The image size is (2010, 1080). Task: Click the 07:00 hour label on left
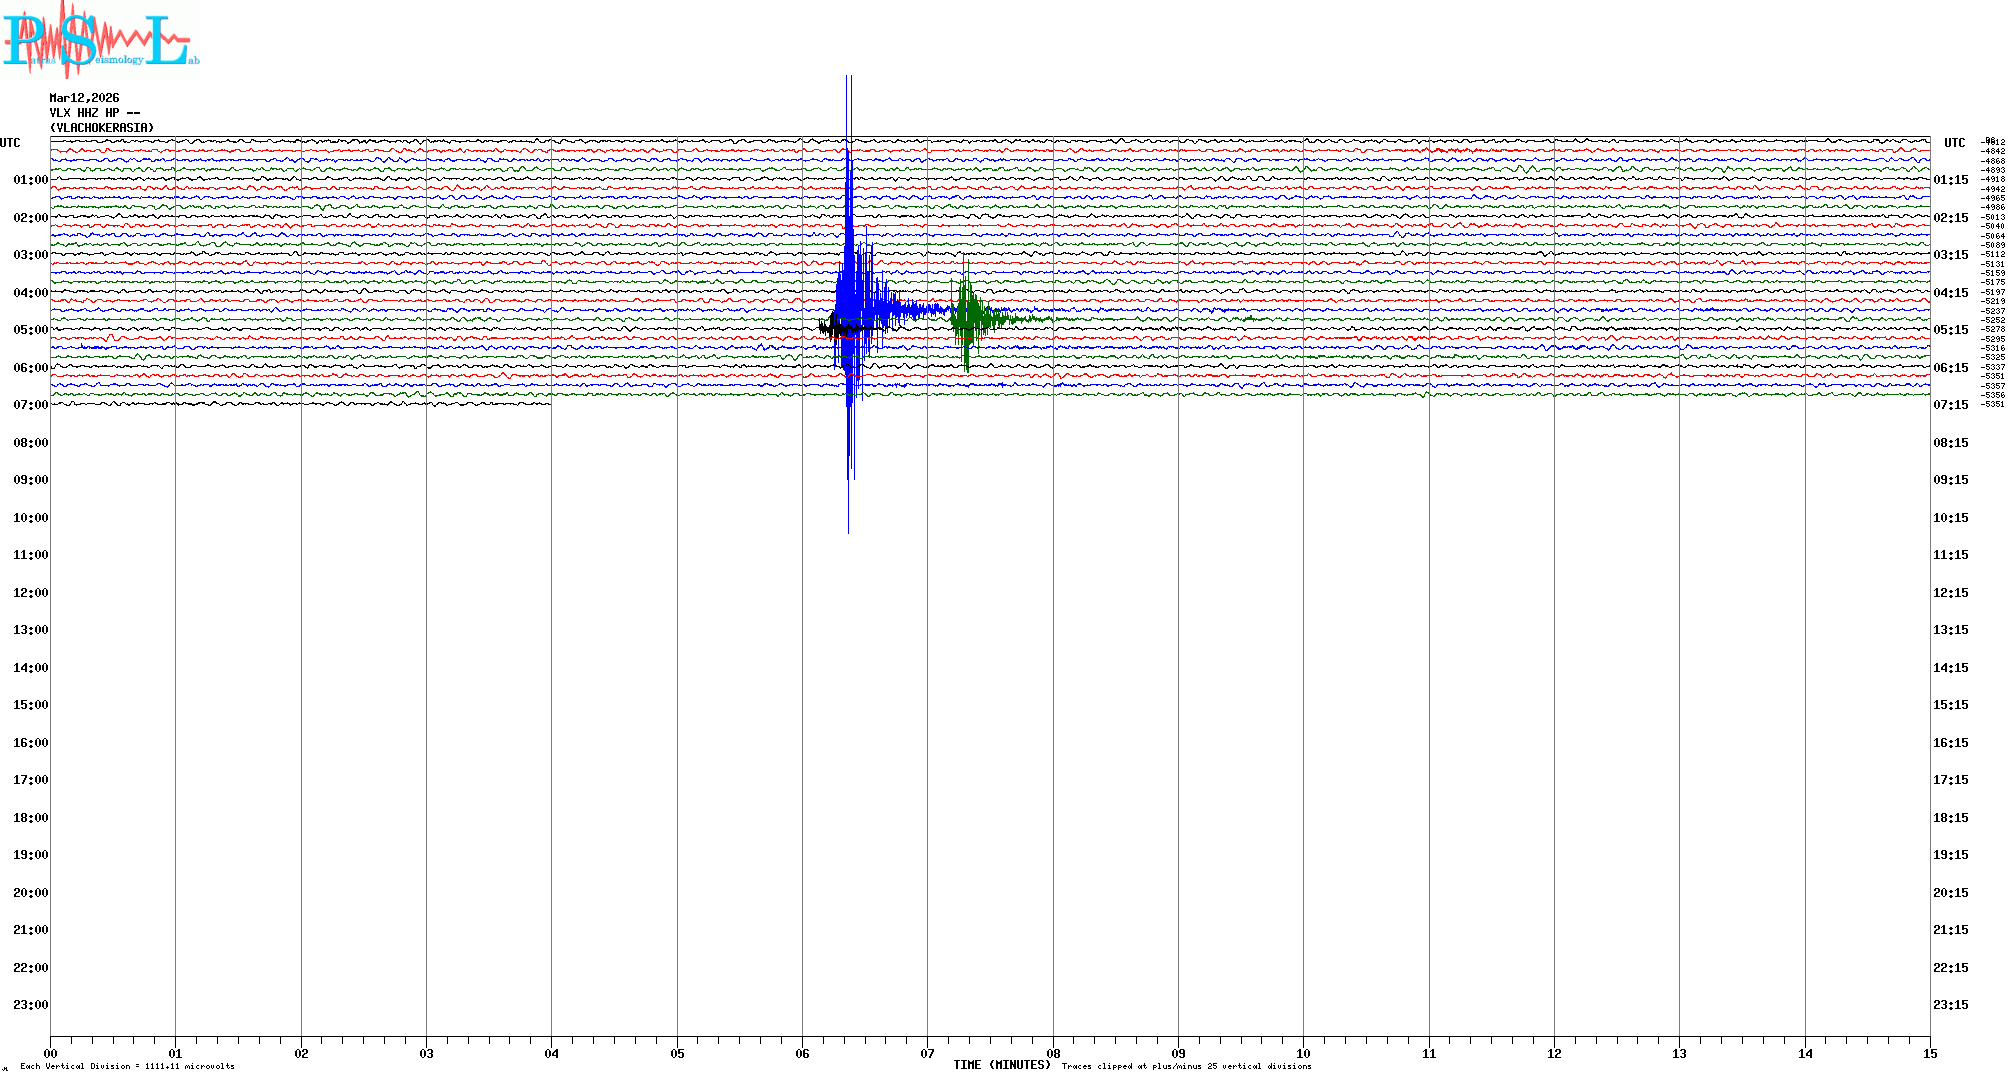tap(30, 405)
